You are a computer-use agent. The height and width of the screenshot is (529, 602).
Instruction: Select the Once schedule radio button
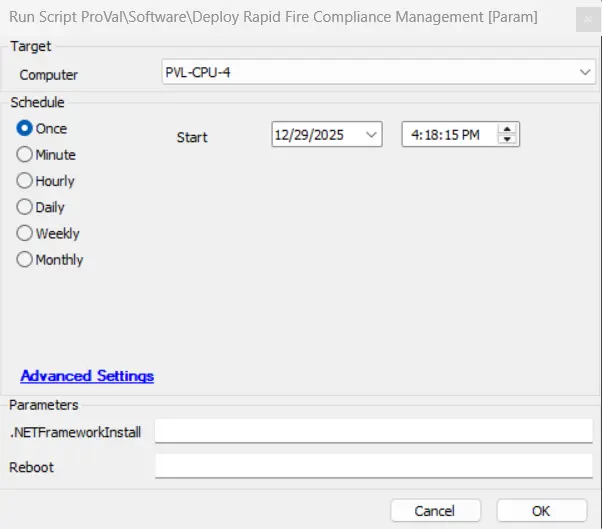click(x=25, y=129)
